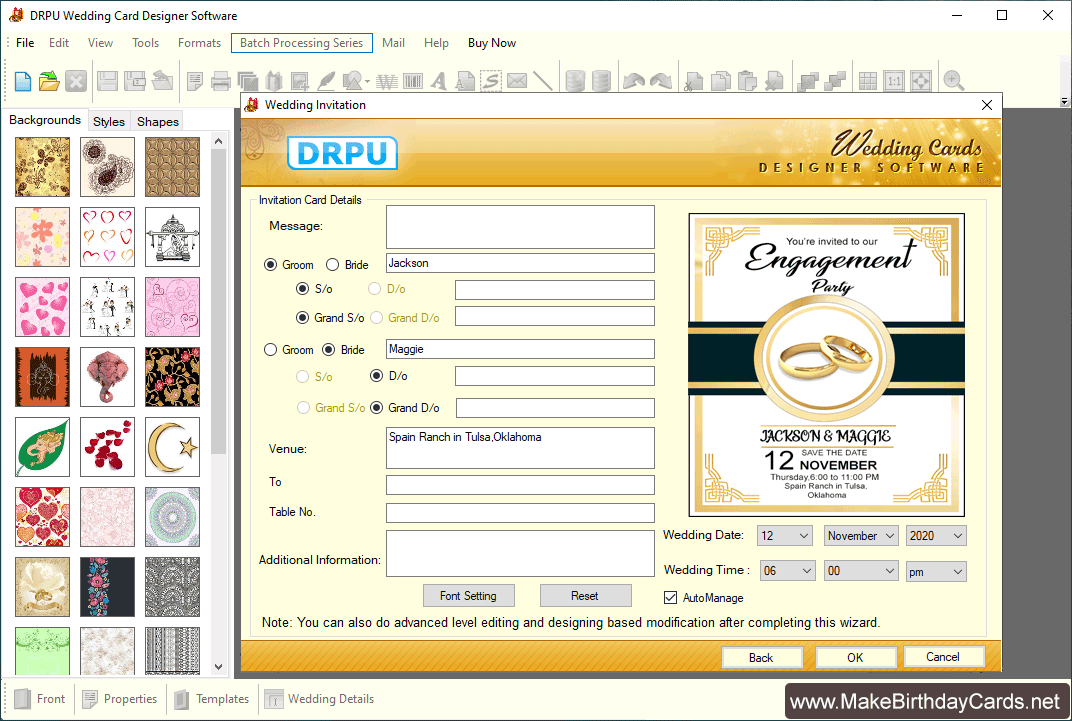Click the Shapes tool icon in toolbar
Image resolution: width=1072 pixels, height=721 pixels.
point(352,81)
